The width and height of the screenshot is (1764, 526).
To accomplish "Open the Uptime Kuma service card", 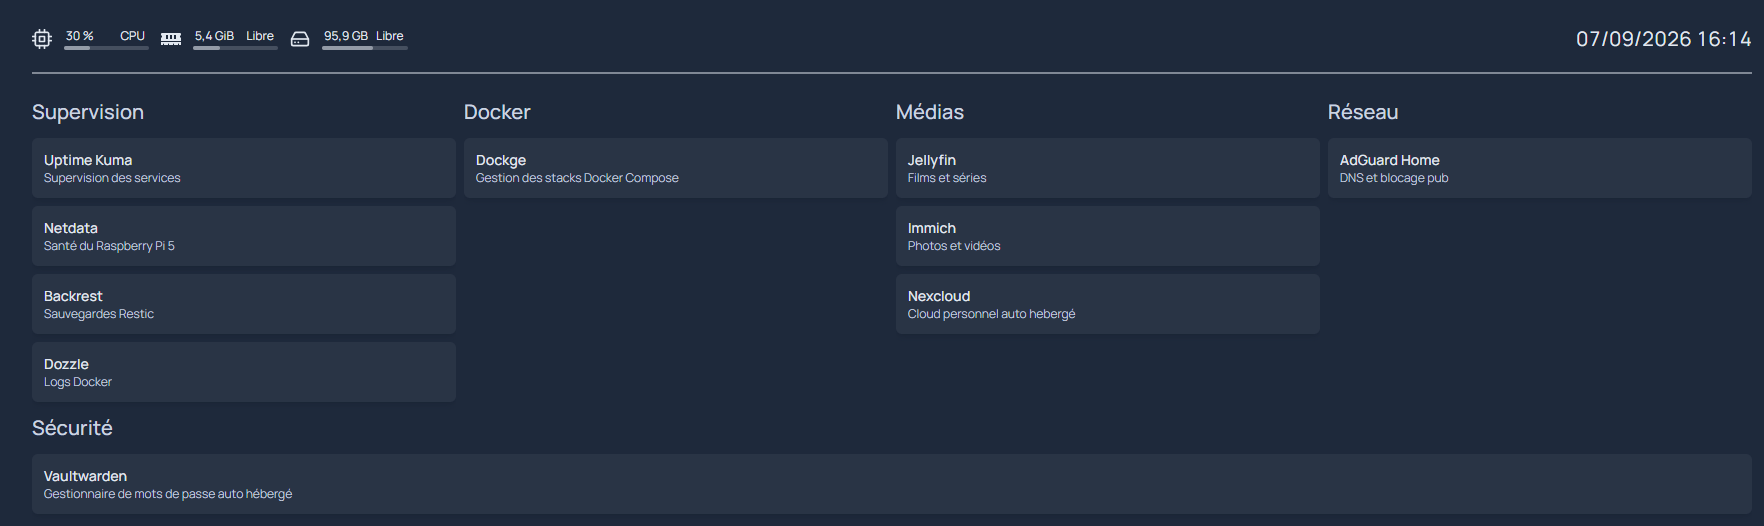I will pyautogui.click(x=244, y=168).
